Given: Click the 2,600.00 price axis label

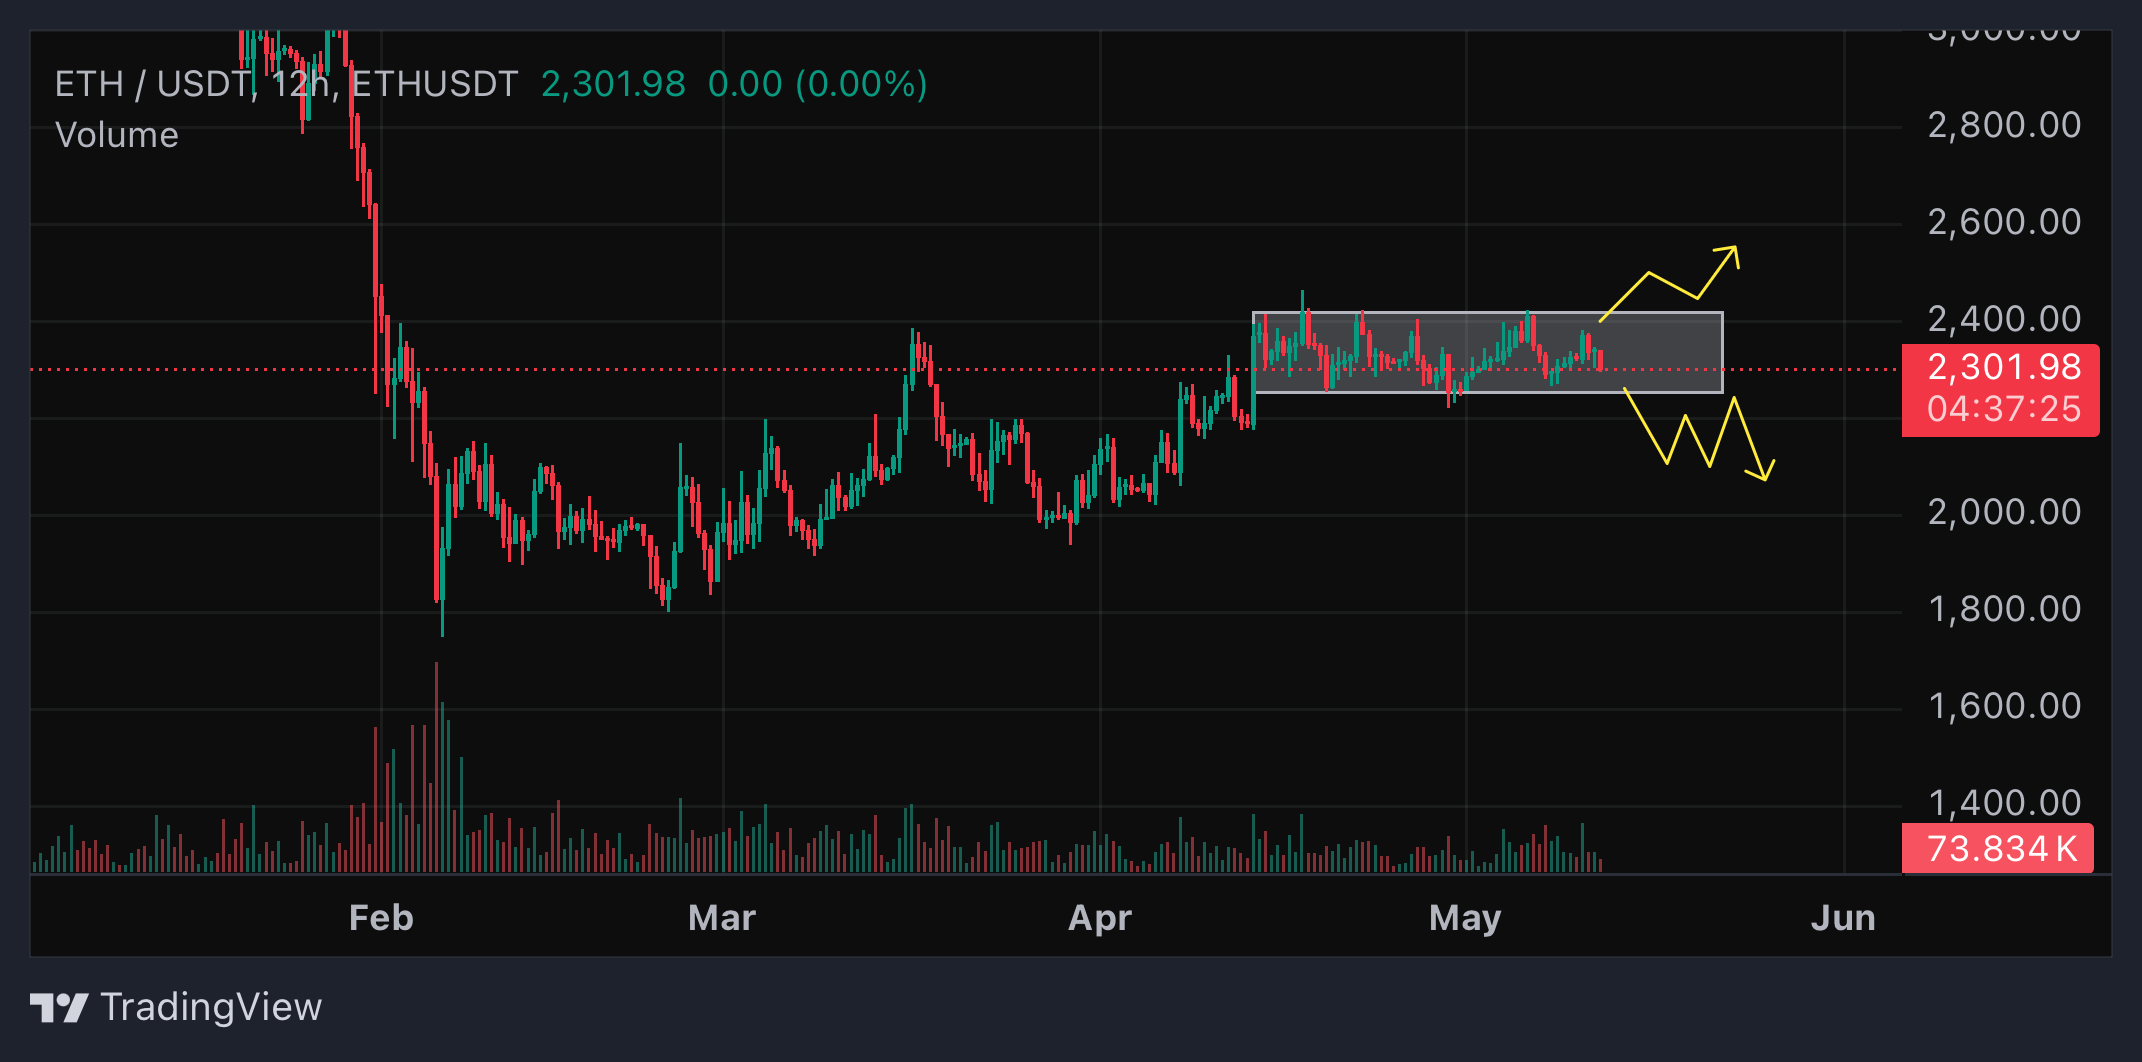Looking at the screenshot, I should click(x=2004, y=222).
